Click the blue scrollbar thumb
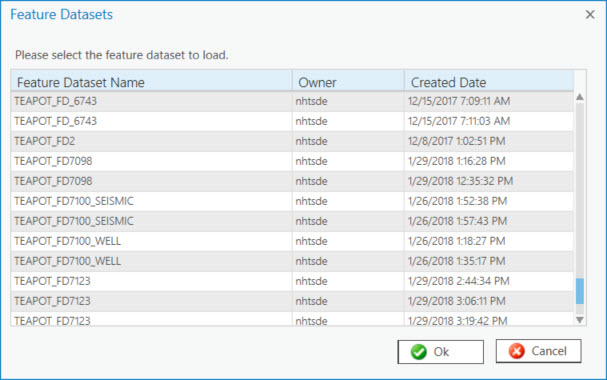 (580, 291)
